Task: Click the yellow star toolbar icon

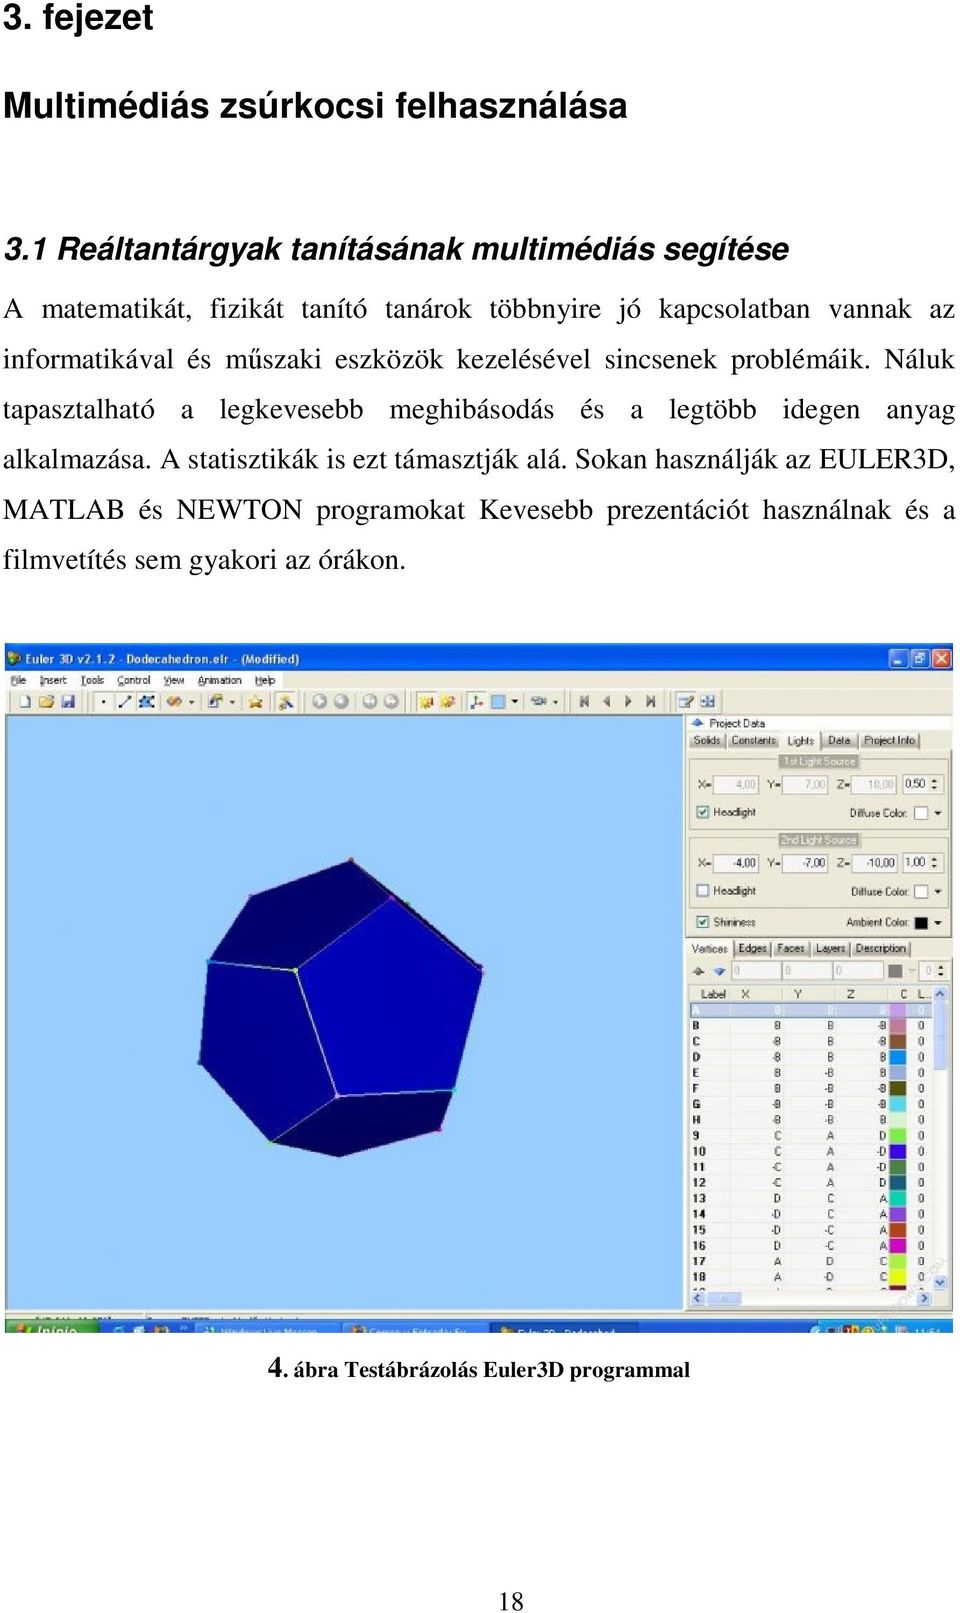Action: pos(256,702)
